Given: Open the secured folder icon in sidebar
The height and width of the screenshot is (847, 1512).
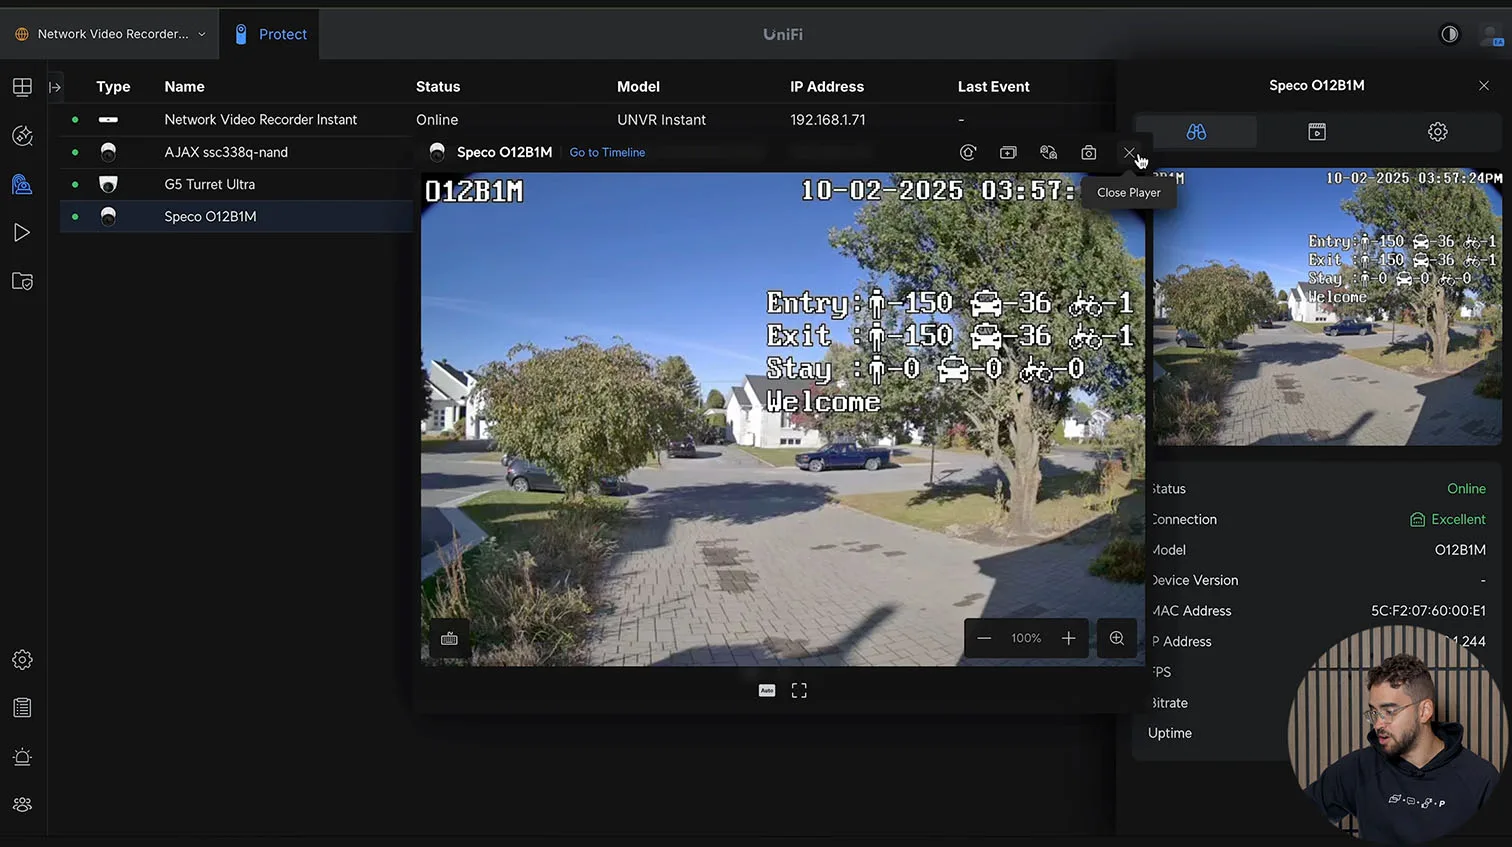Looking at the screenshot, I should tap(22, 282).
